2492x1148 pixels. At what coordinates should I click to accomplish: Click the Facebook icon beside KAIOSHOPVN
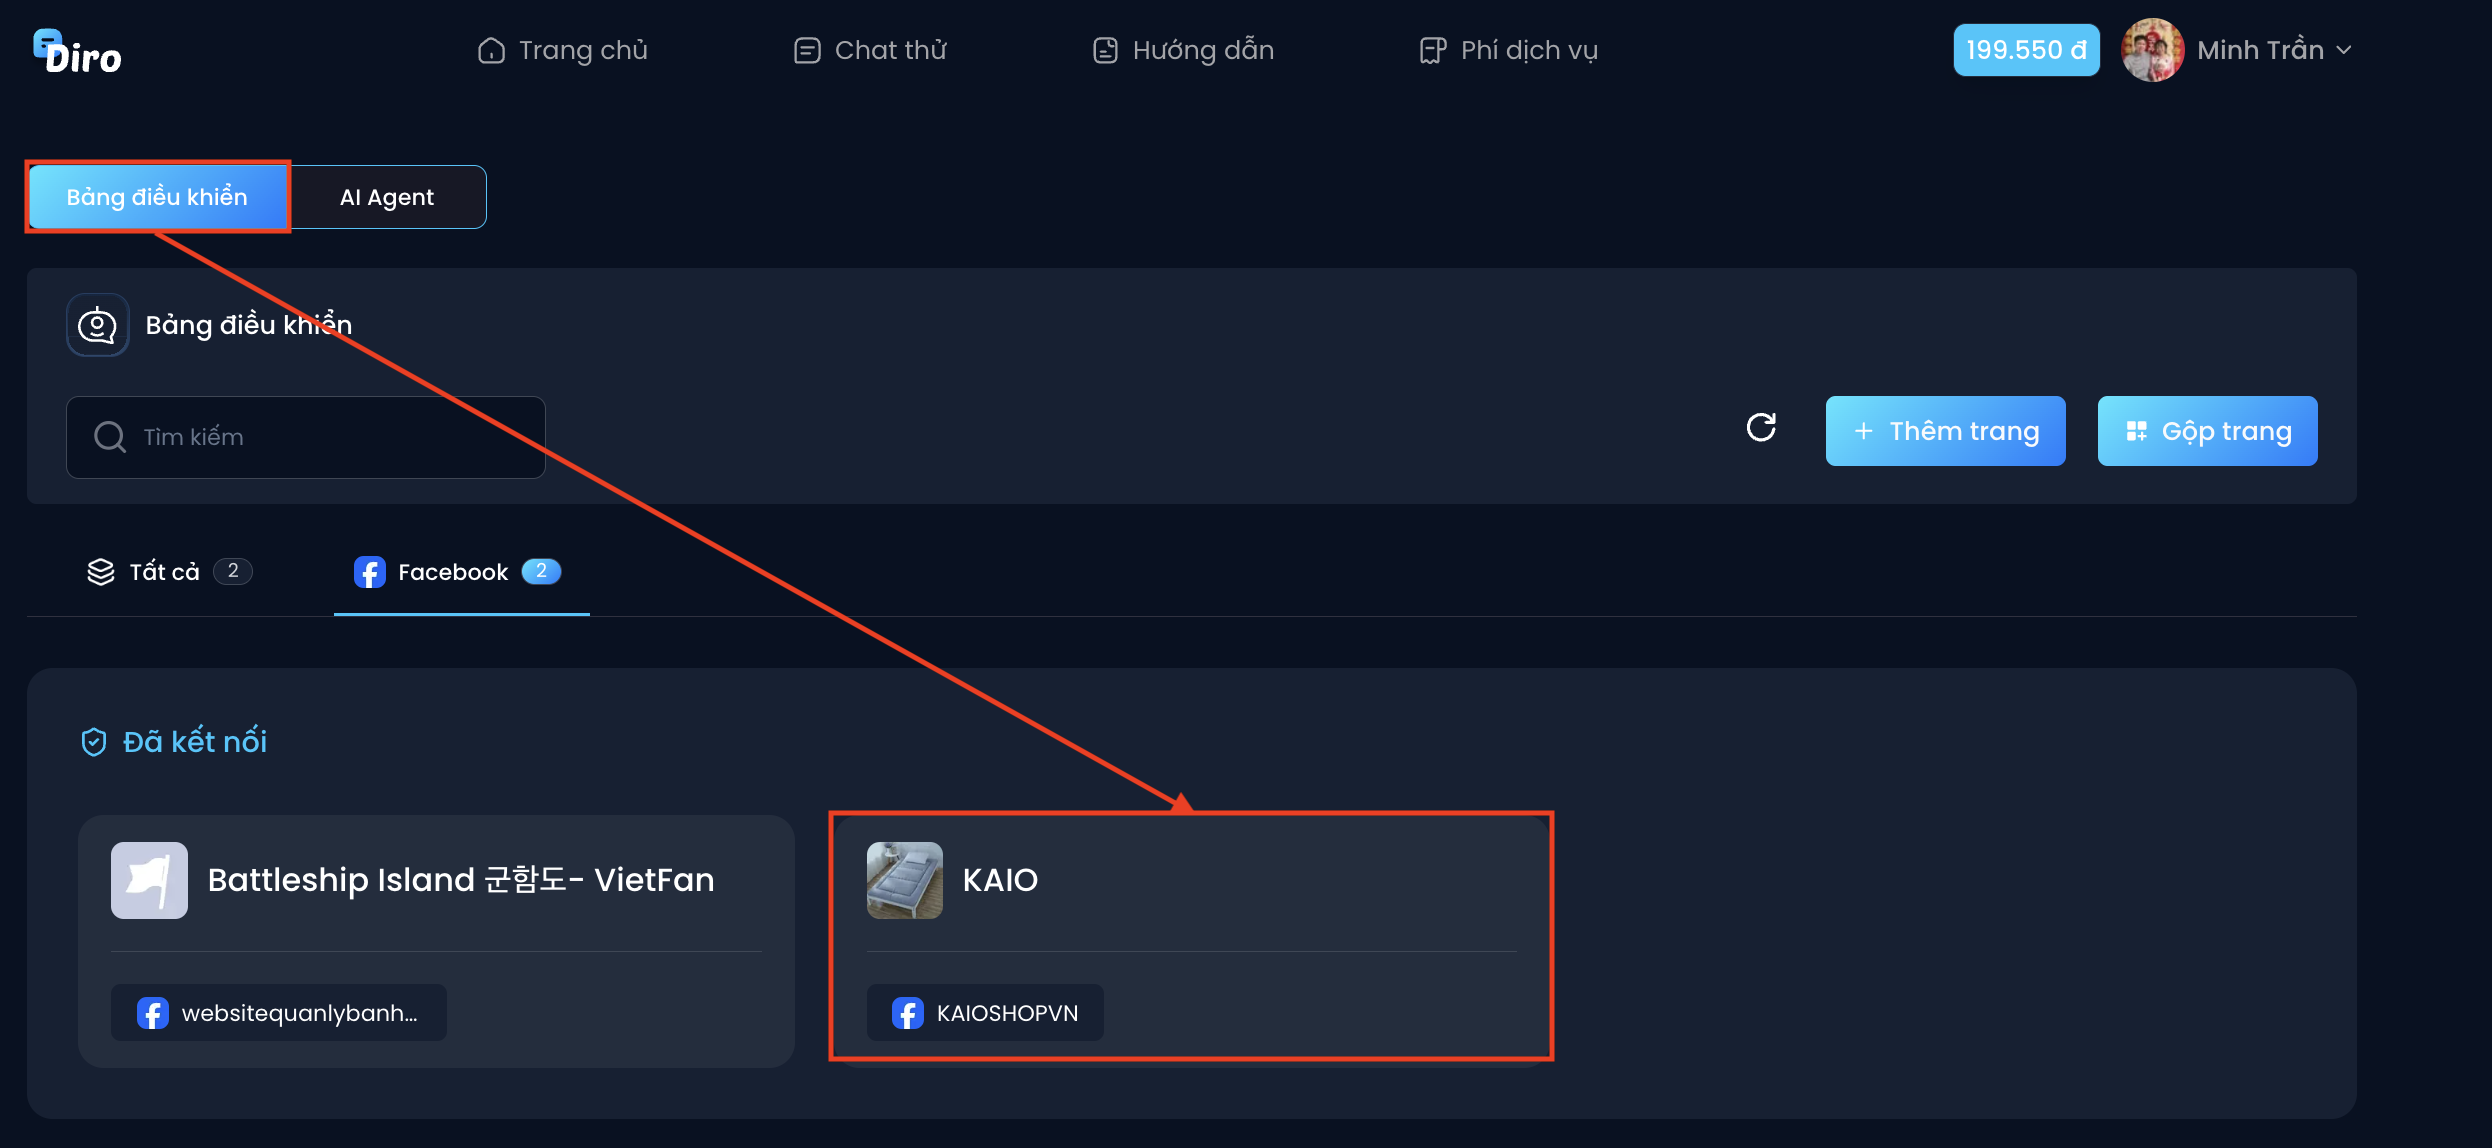tap(907, 1013)
